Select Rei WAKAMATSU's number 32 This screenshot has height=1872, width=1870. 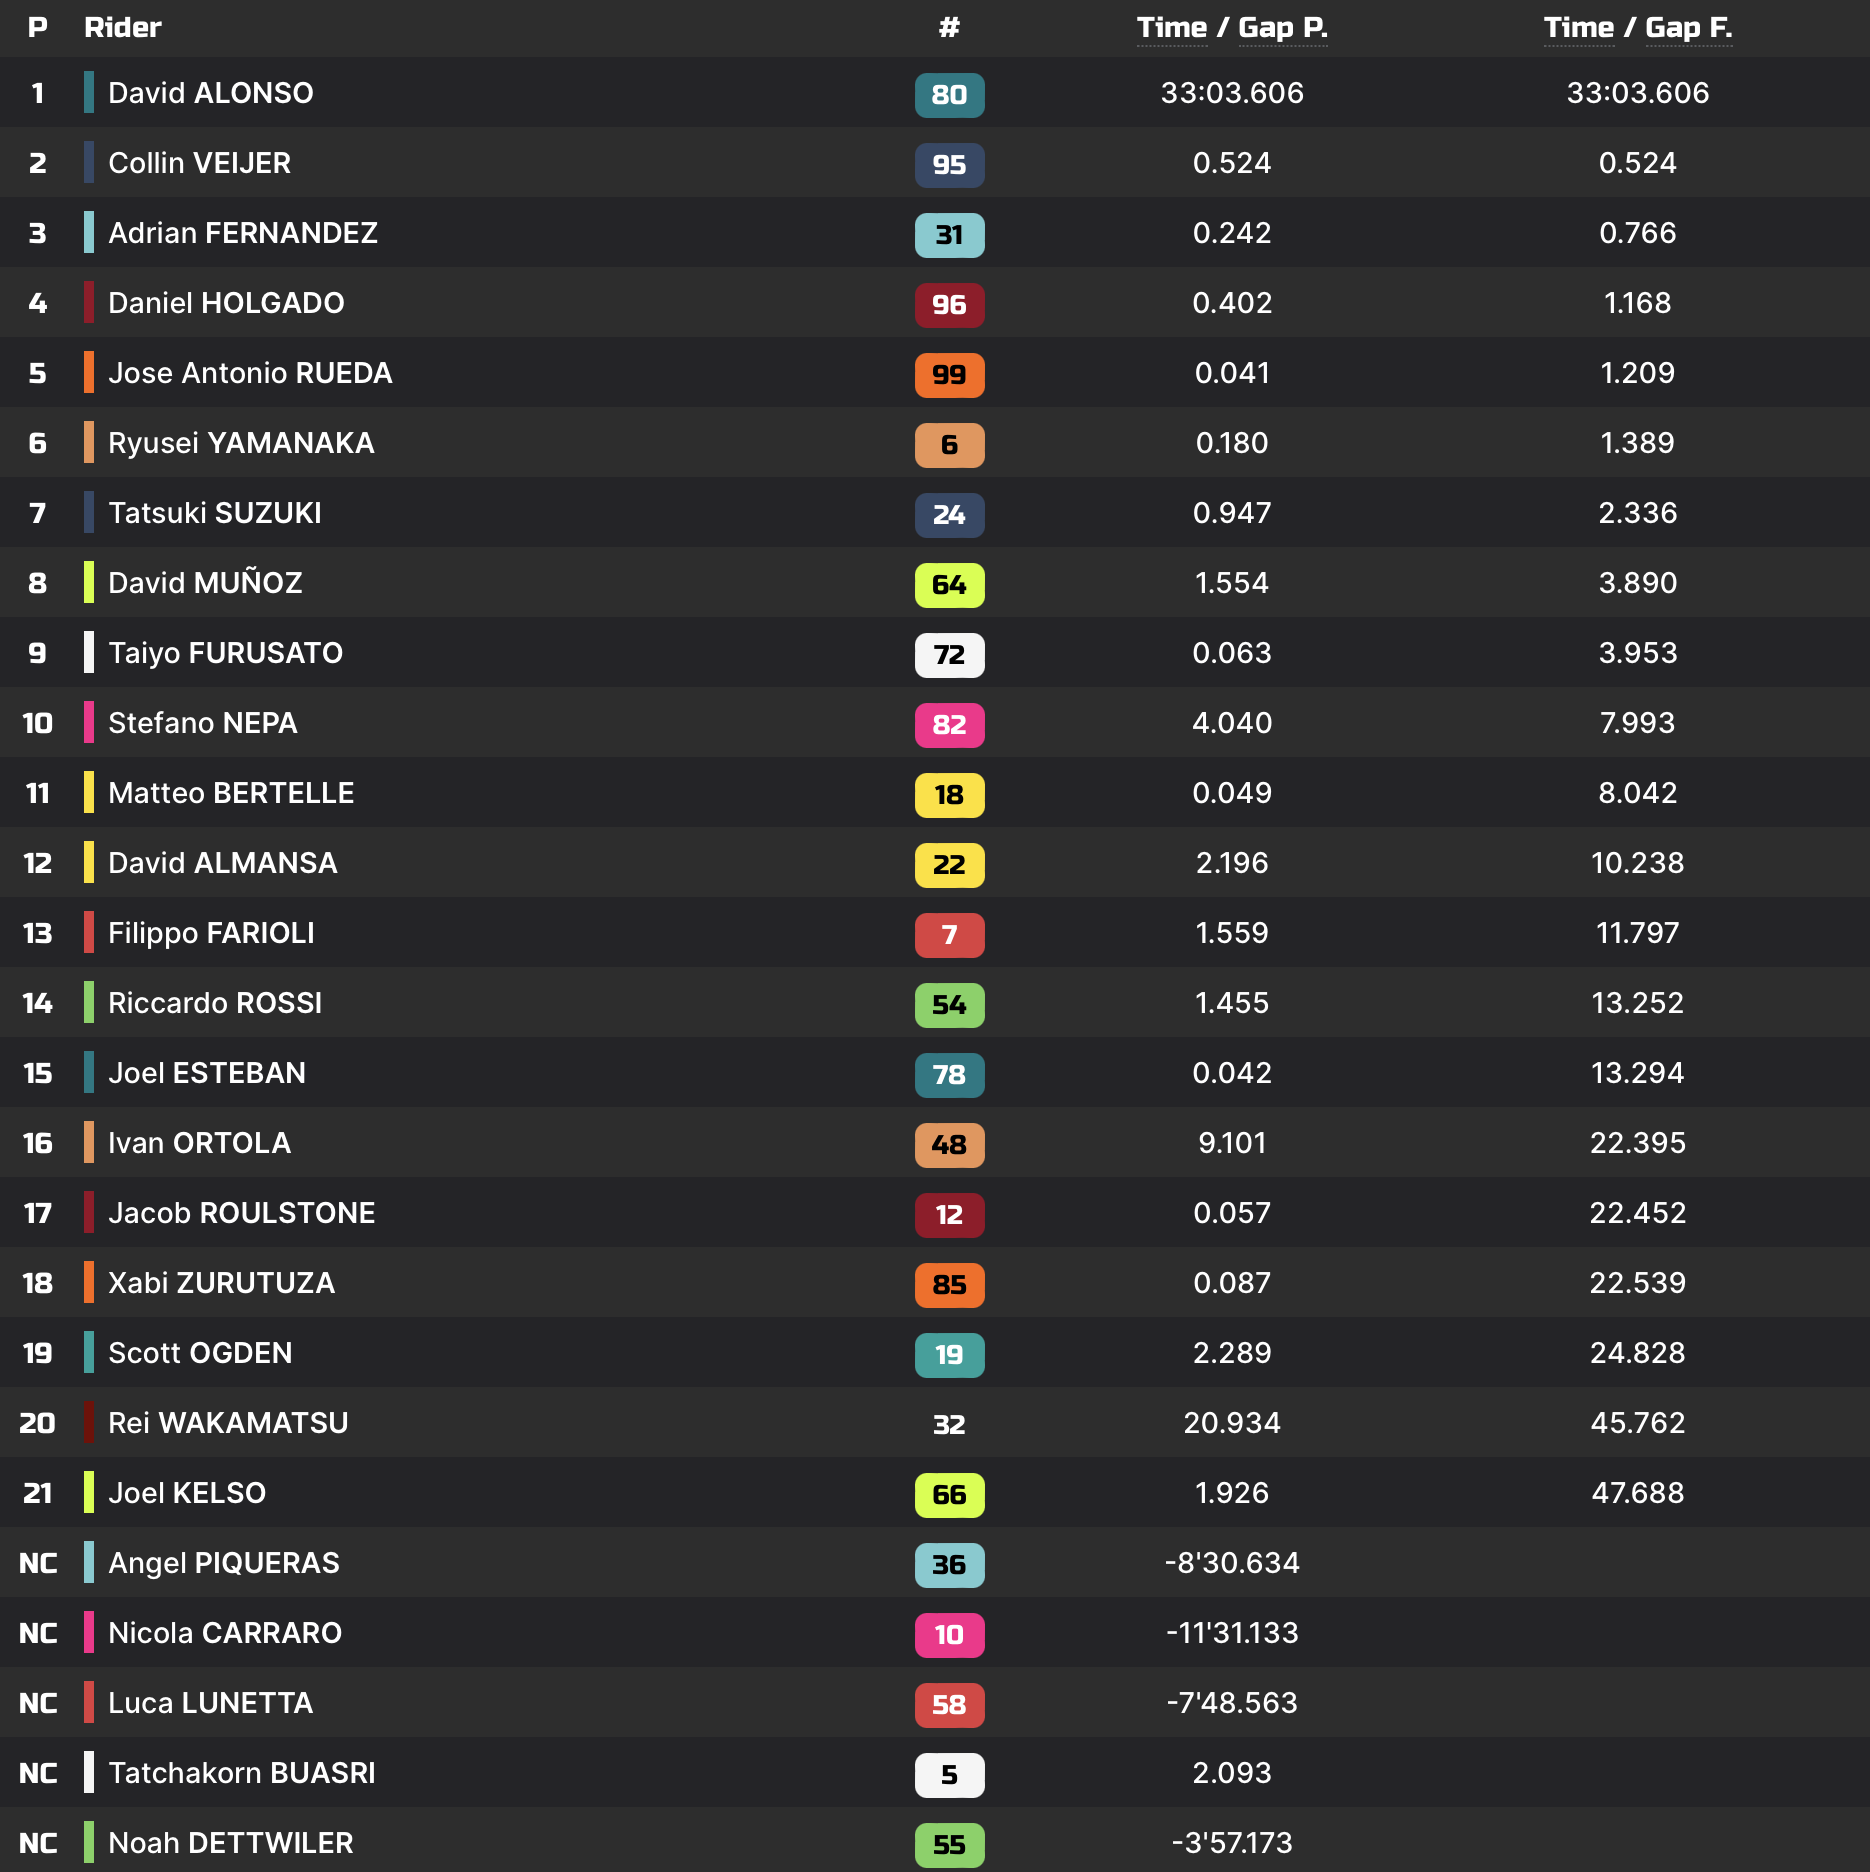click(949, 1424)
